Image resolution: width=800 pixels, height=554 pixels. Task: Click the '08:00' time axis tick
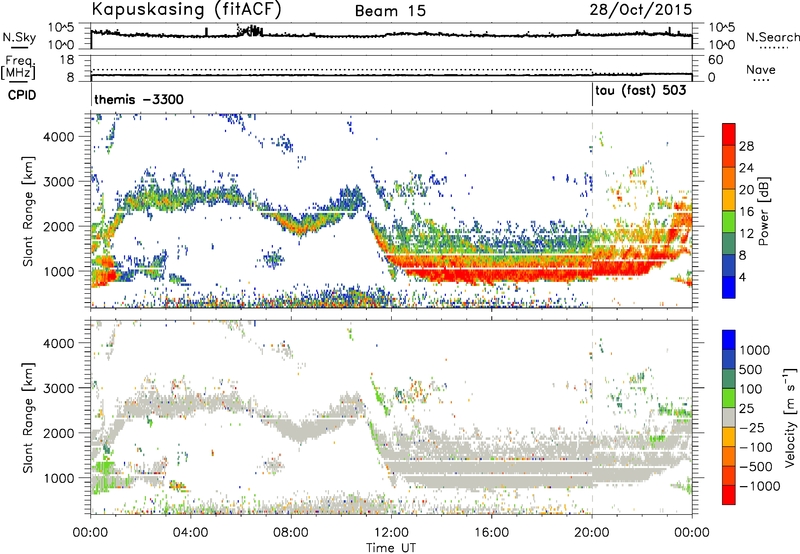pyautogui.click(x=291, y=533)
